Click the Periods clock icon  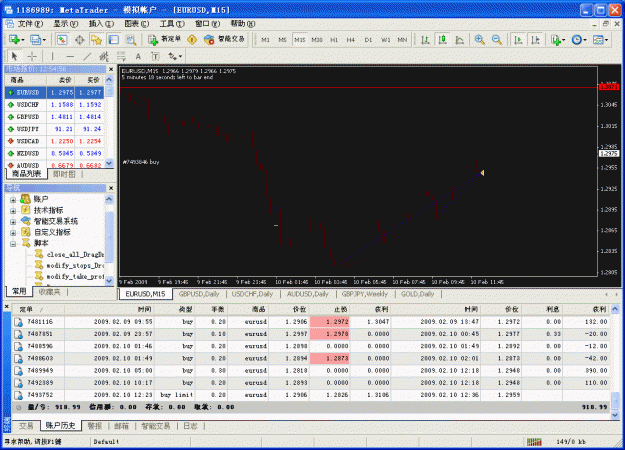tap(576, 39)
